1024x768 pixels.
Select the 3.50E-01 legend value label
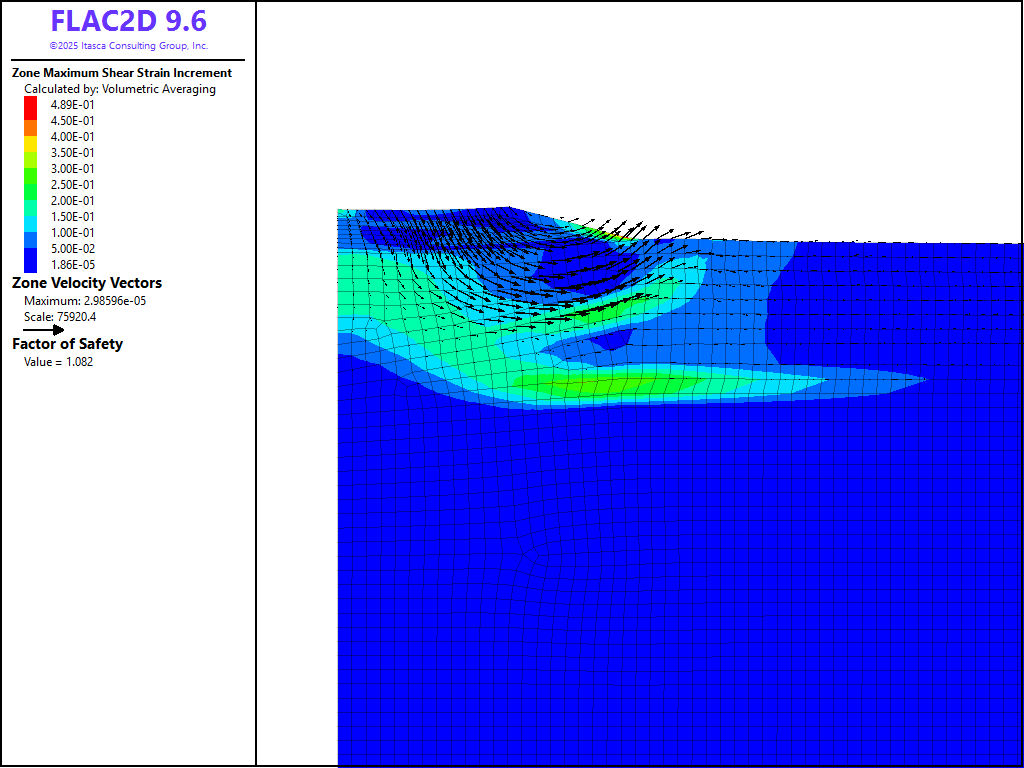tap(73, 153)
